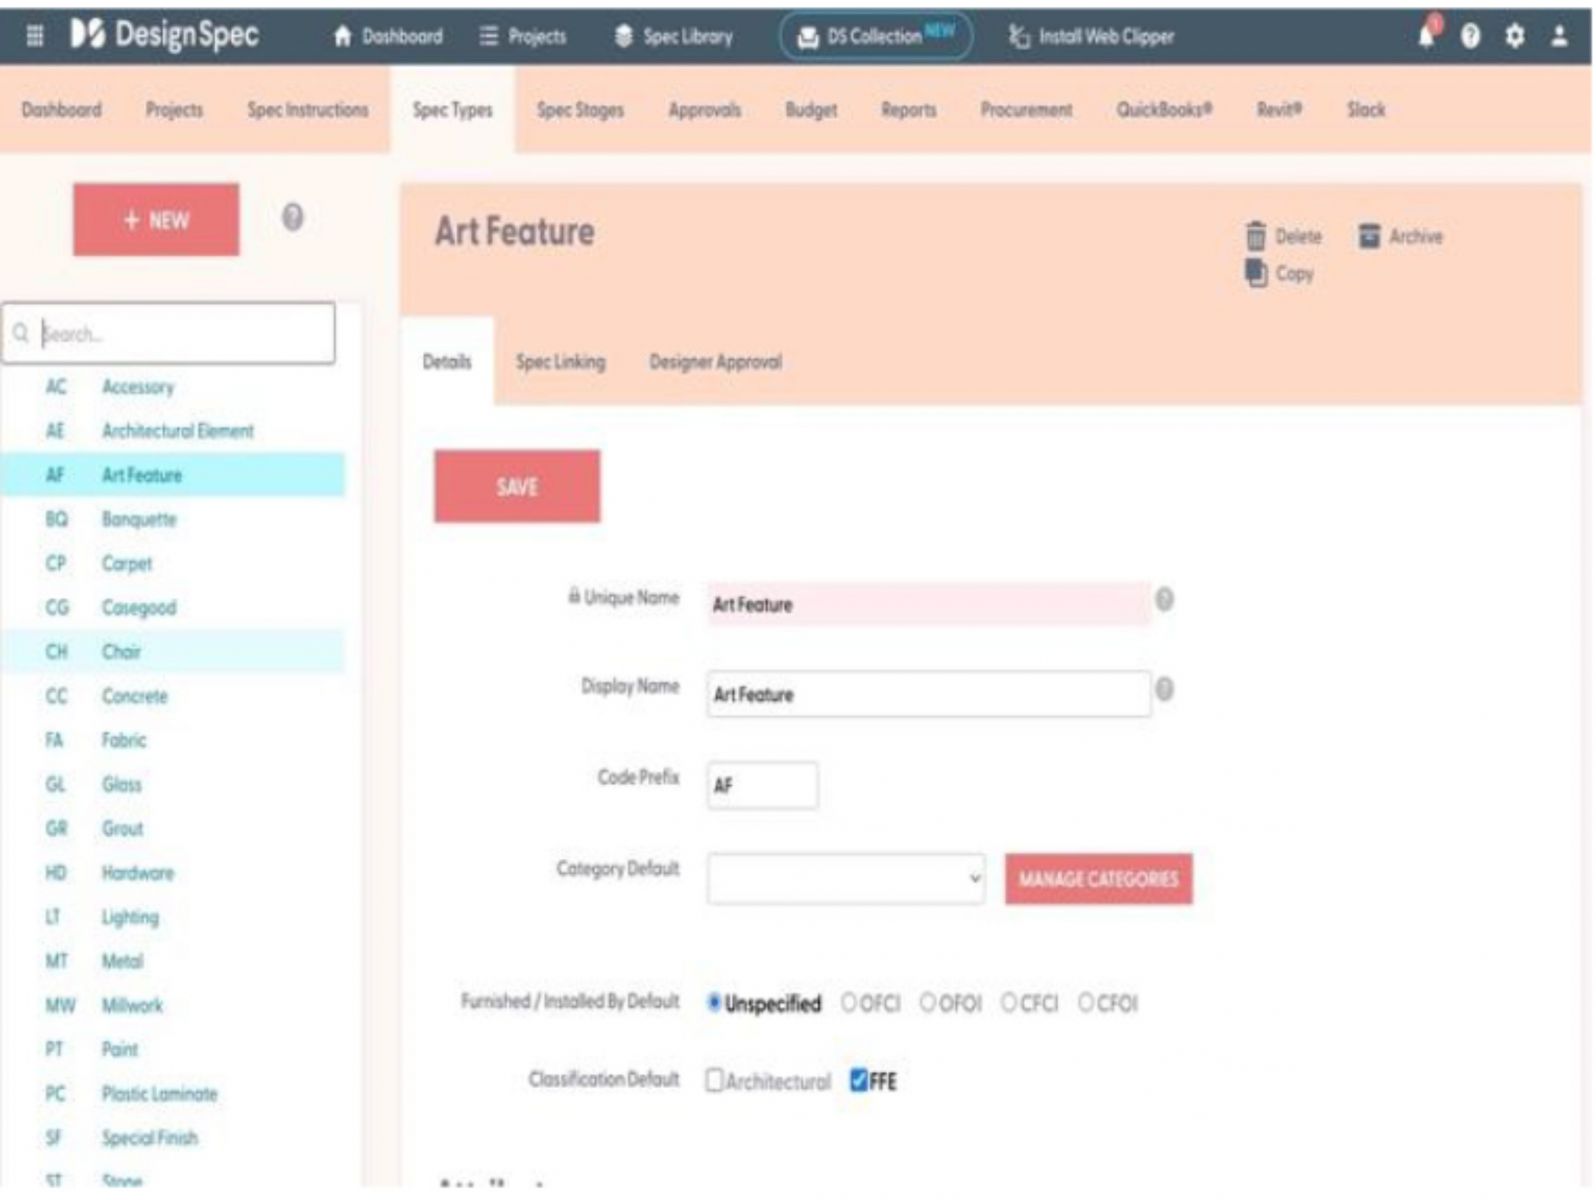Viewport: 1596px width, 1200px height.
Task: Uncheck the FFE classification checkbox
Action: click(x=858, y=1081)
